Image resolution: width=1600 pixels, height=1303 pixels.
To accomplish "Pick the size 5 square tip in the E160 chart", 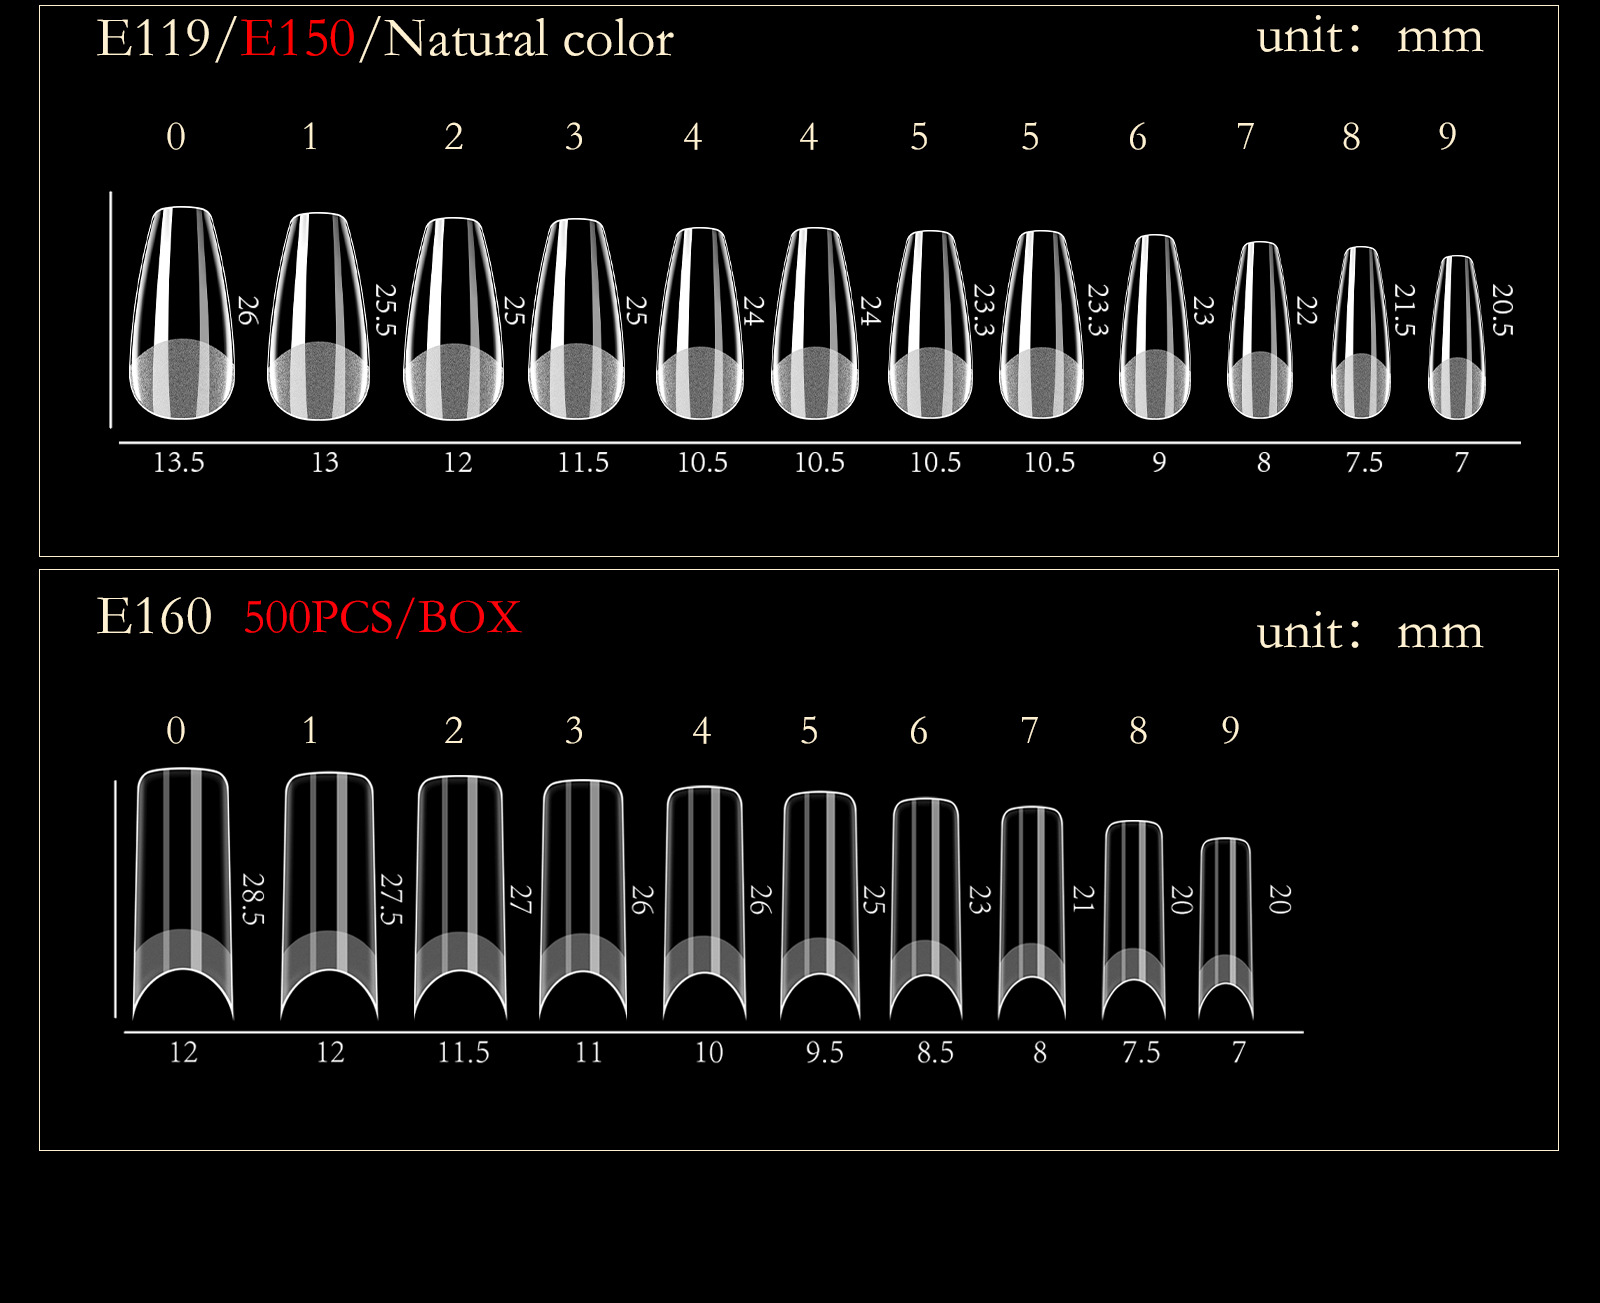I will coord(820,906).
